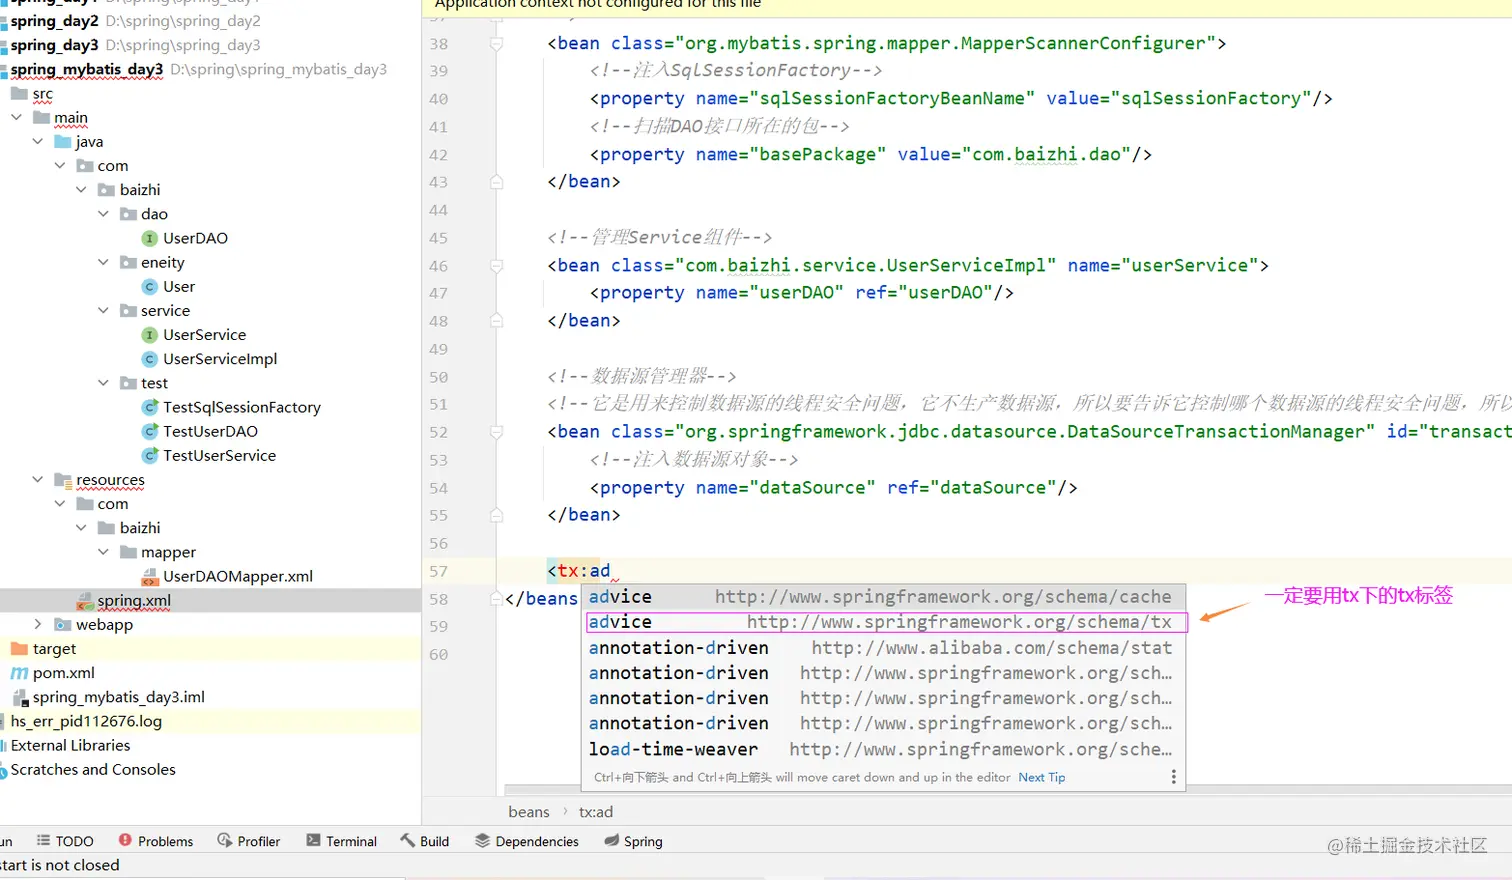Select load-time-weaver completion suggestion
1512x880 pixels.
pyautogui.click(x=883, y=749)
